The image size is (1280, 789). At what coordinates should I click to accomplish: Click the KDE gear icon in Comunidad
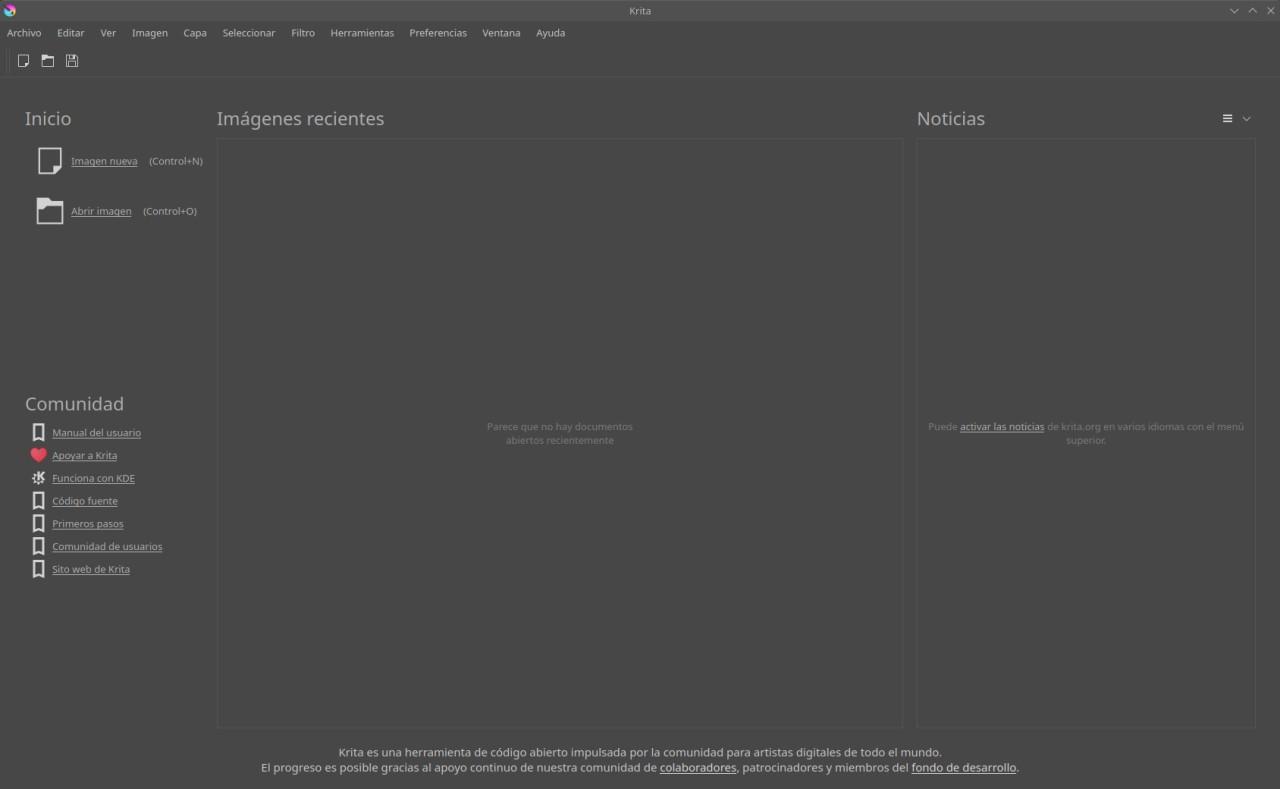[38, 478]
